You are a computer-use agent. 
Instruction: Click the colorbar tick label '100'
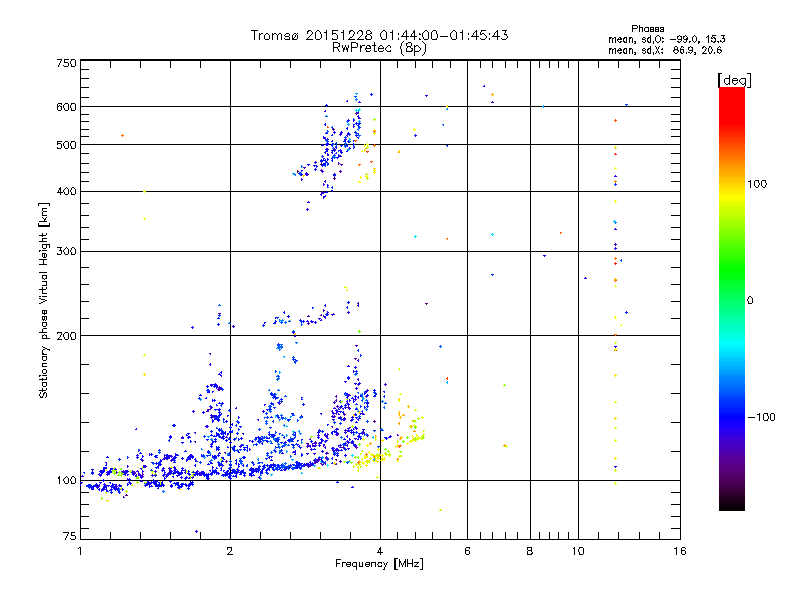pos(757,184)
